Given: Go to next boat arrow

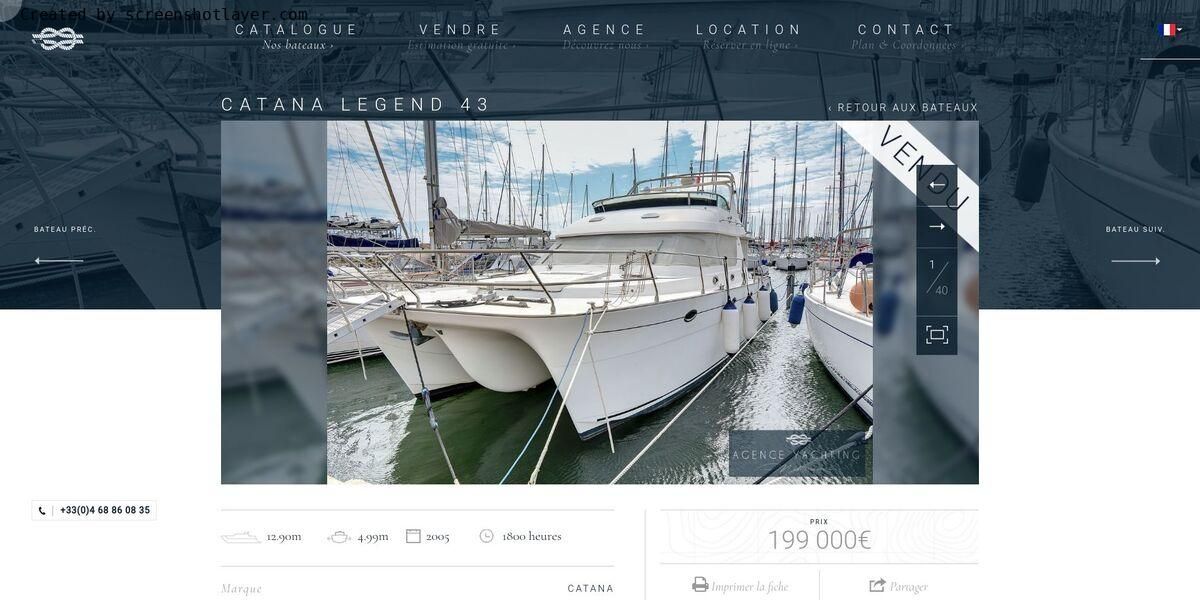Looking at the screenshot, I should pyautogui.click(x=1136, y=261).
